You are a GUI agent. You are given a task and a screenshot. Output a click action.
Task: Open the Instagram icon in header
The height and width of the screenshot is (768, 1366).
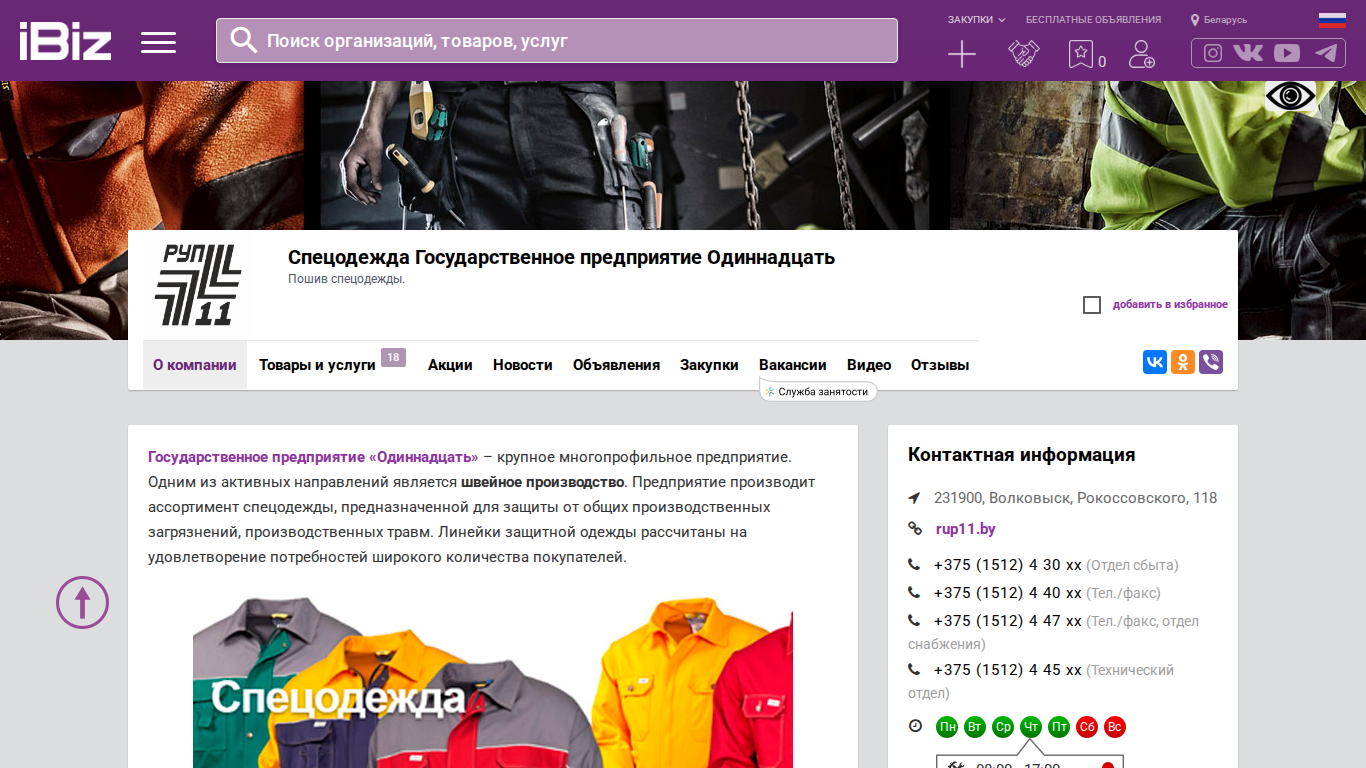(x=1213, y=53)
